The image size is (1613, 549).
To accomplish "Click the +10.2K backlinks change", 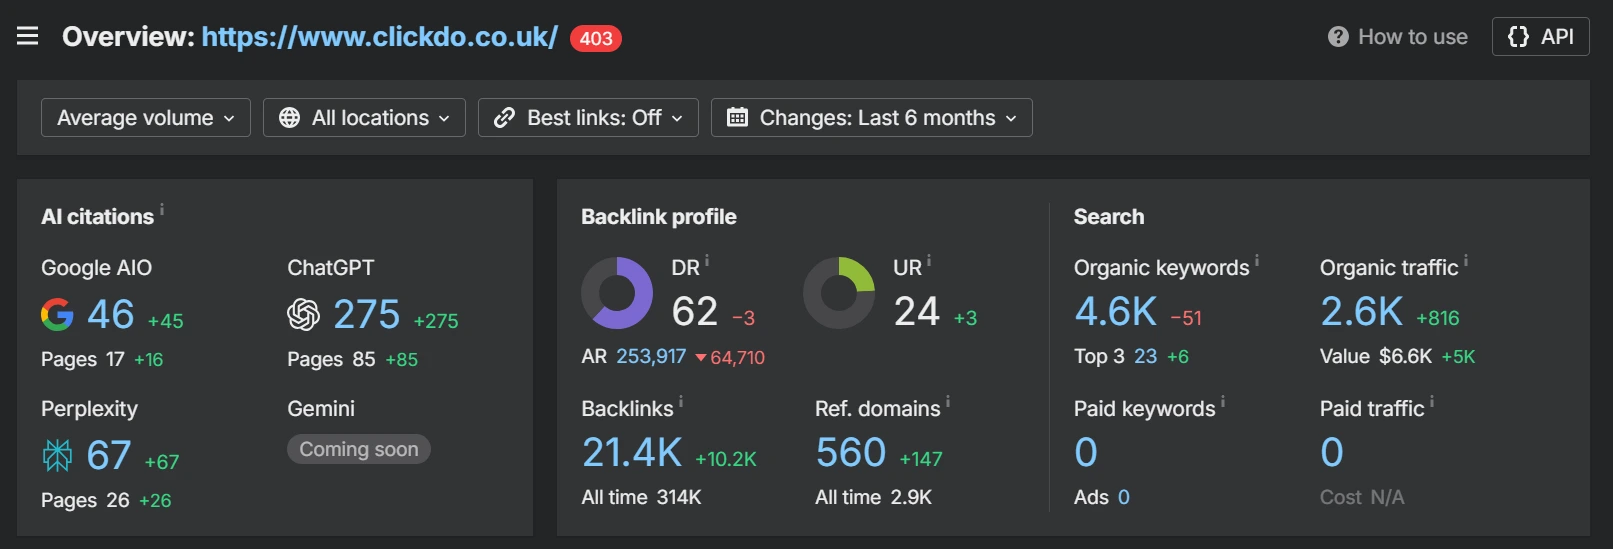I will pos(726,460).
